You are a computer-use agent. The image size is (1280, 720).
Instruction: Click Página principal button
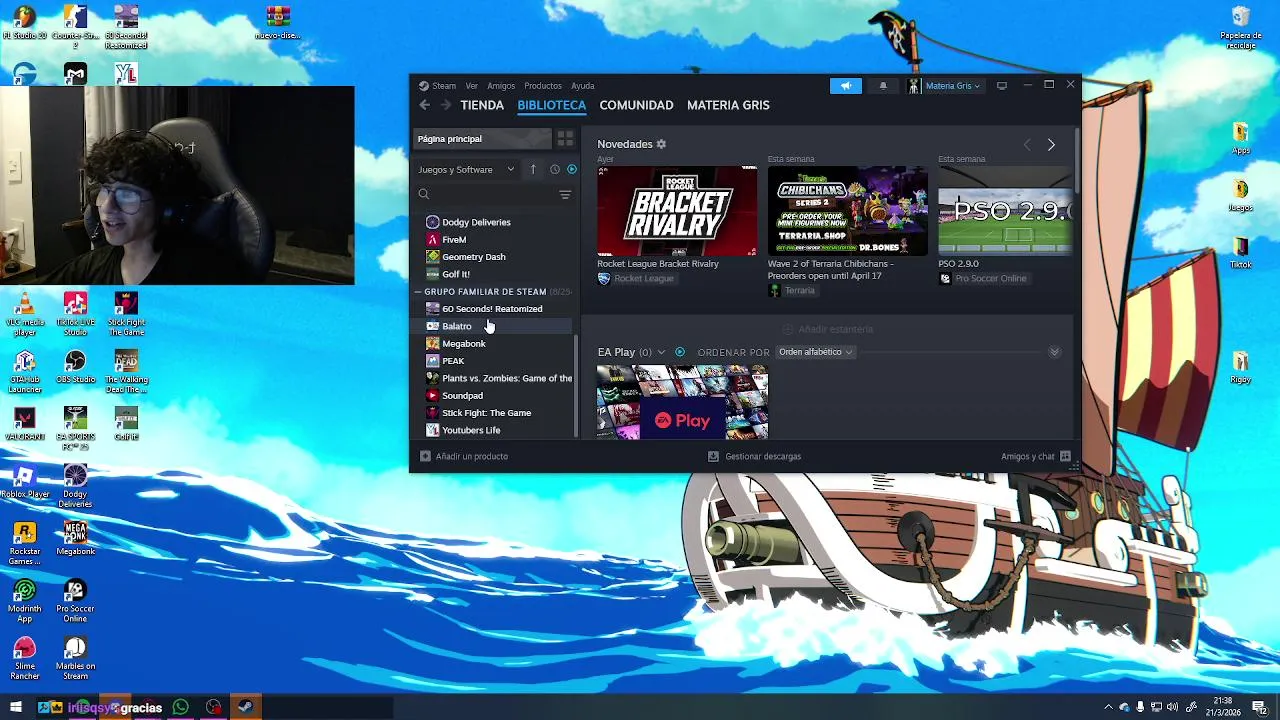[482, 139]
